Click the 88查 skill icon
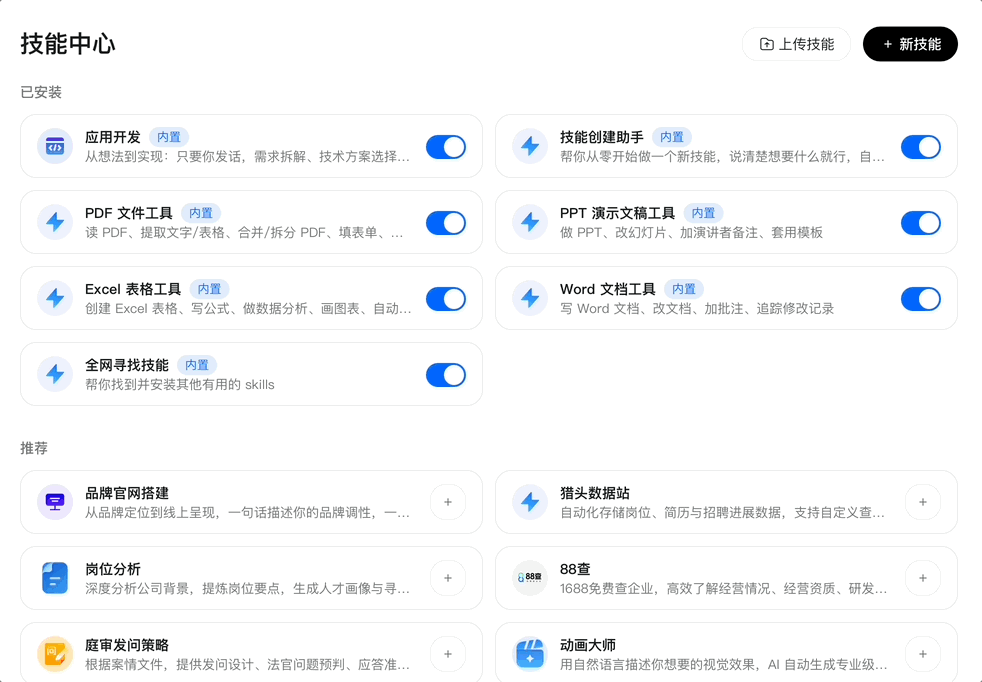Screen dimensions: 982x682 (529, 578)
